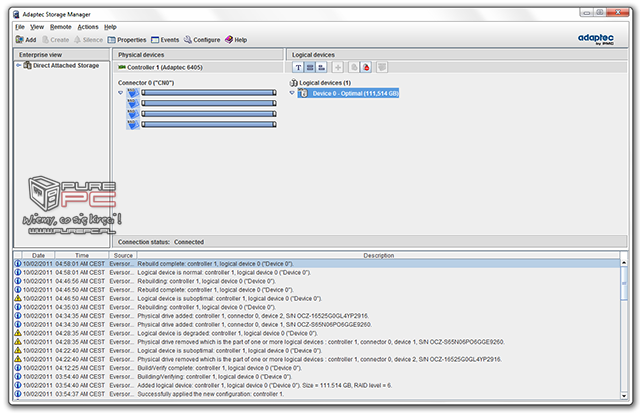Click warning icon of 04:46:50 suboptimal event
This screenshot has height=413, width=640.
tap(18, 298)
